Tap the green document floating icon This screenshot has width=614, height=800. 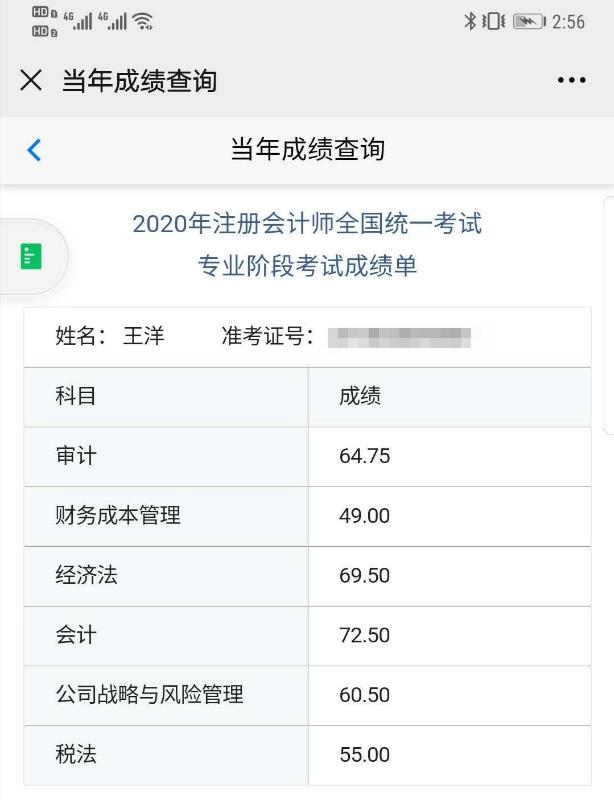coord(31,256)
